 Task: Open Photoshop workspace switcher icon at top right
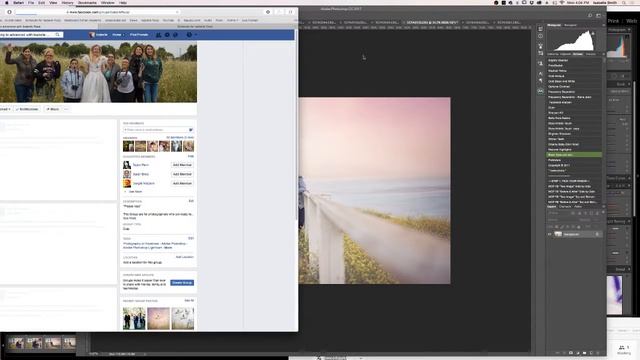pyautogui.click(x=598, y=16)
